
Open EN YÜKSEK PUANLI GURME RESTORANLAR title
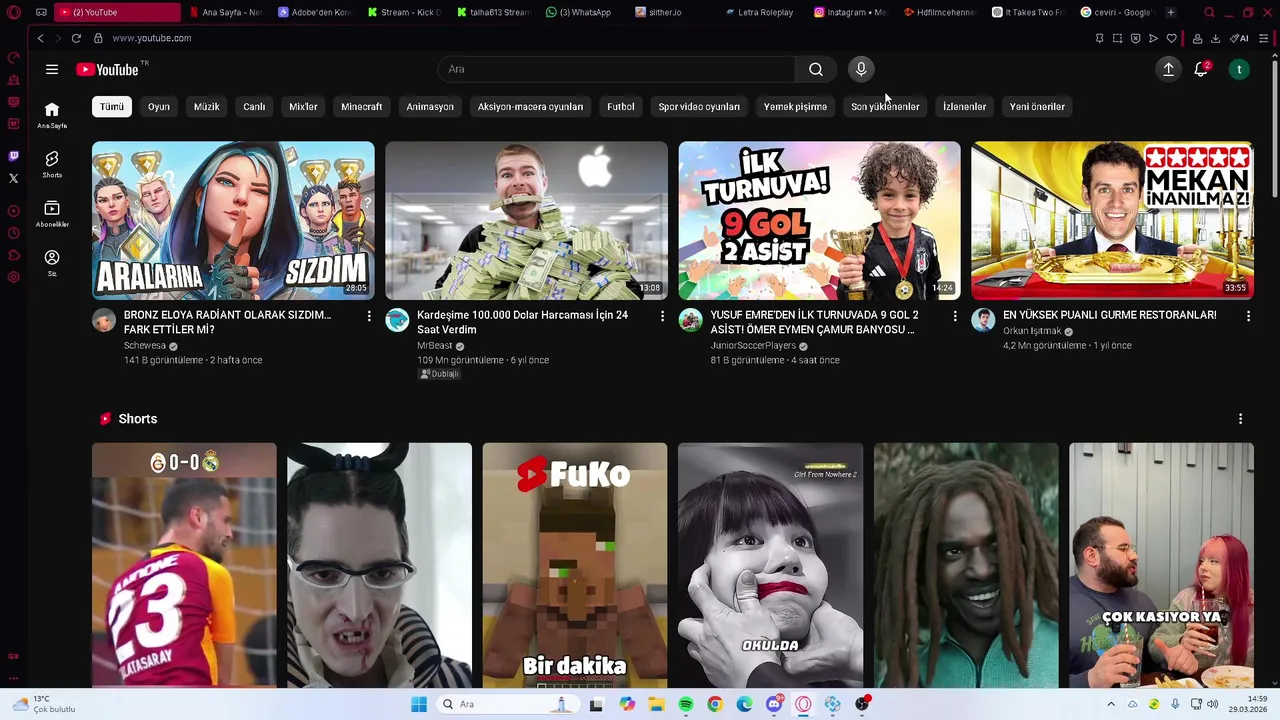[x=1110, y=315]
